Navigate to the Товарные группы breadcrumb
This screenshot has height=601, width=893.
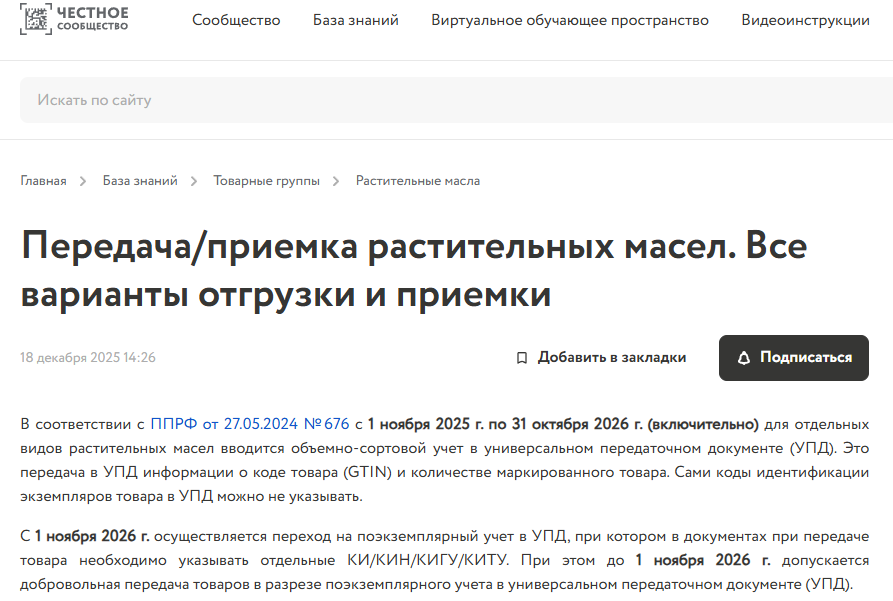pyautogui.click(x=266, y=181)
